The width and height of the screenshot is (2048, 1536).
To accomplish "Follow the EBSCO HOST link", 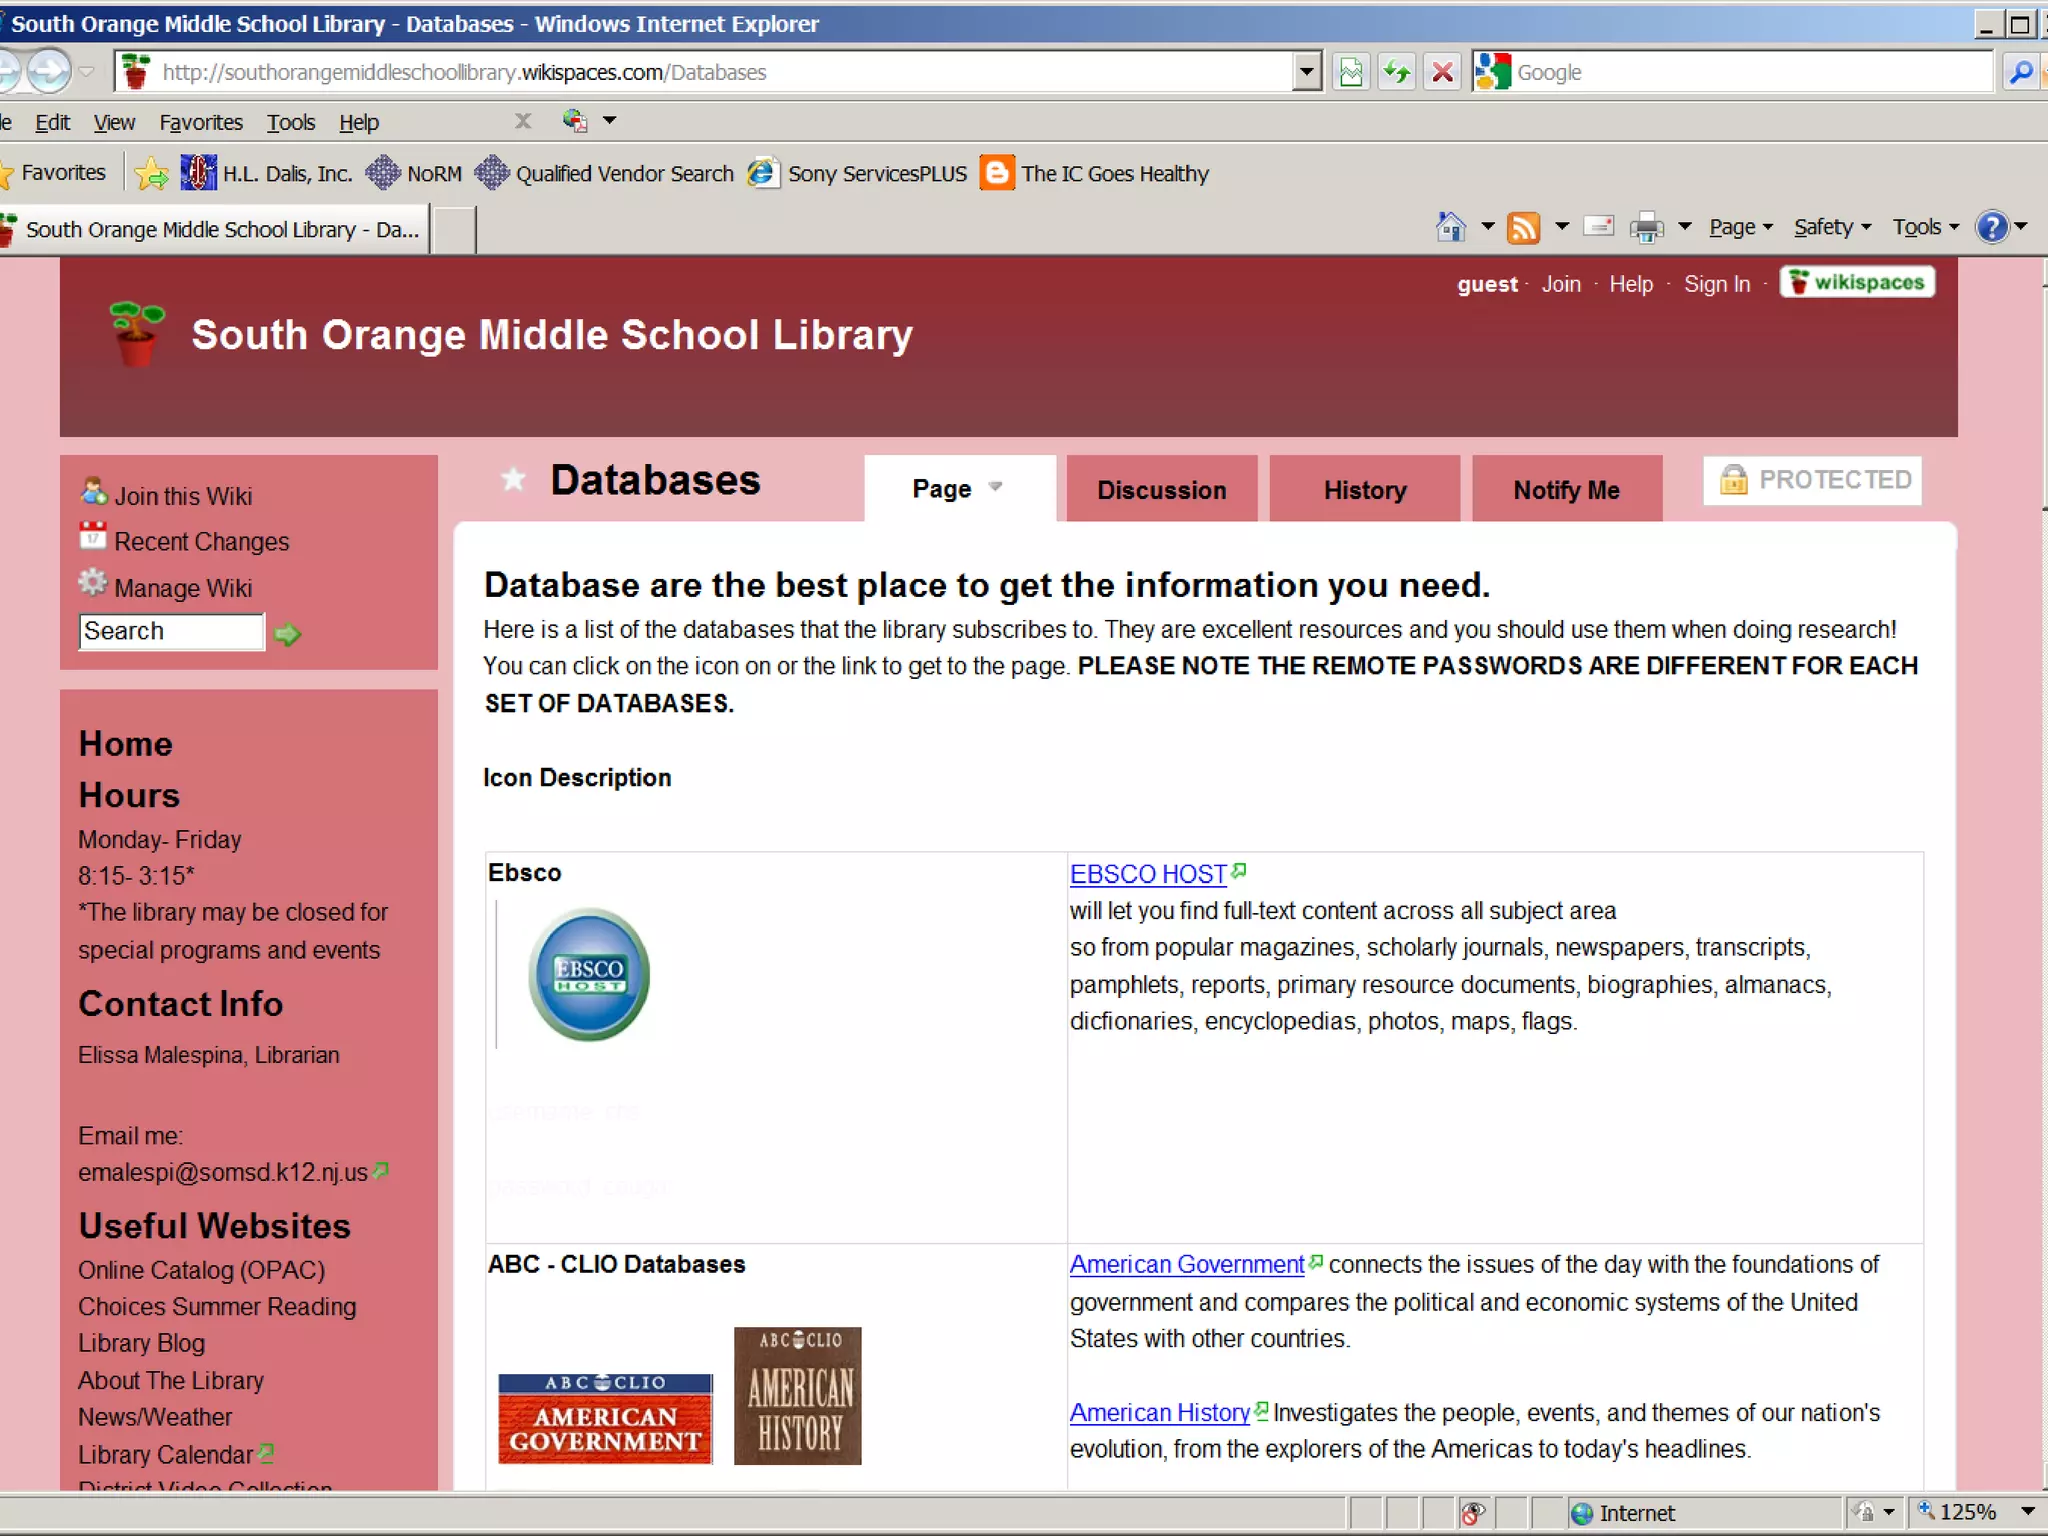I will coord(1147,874).
